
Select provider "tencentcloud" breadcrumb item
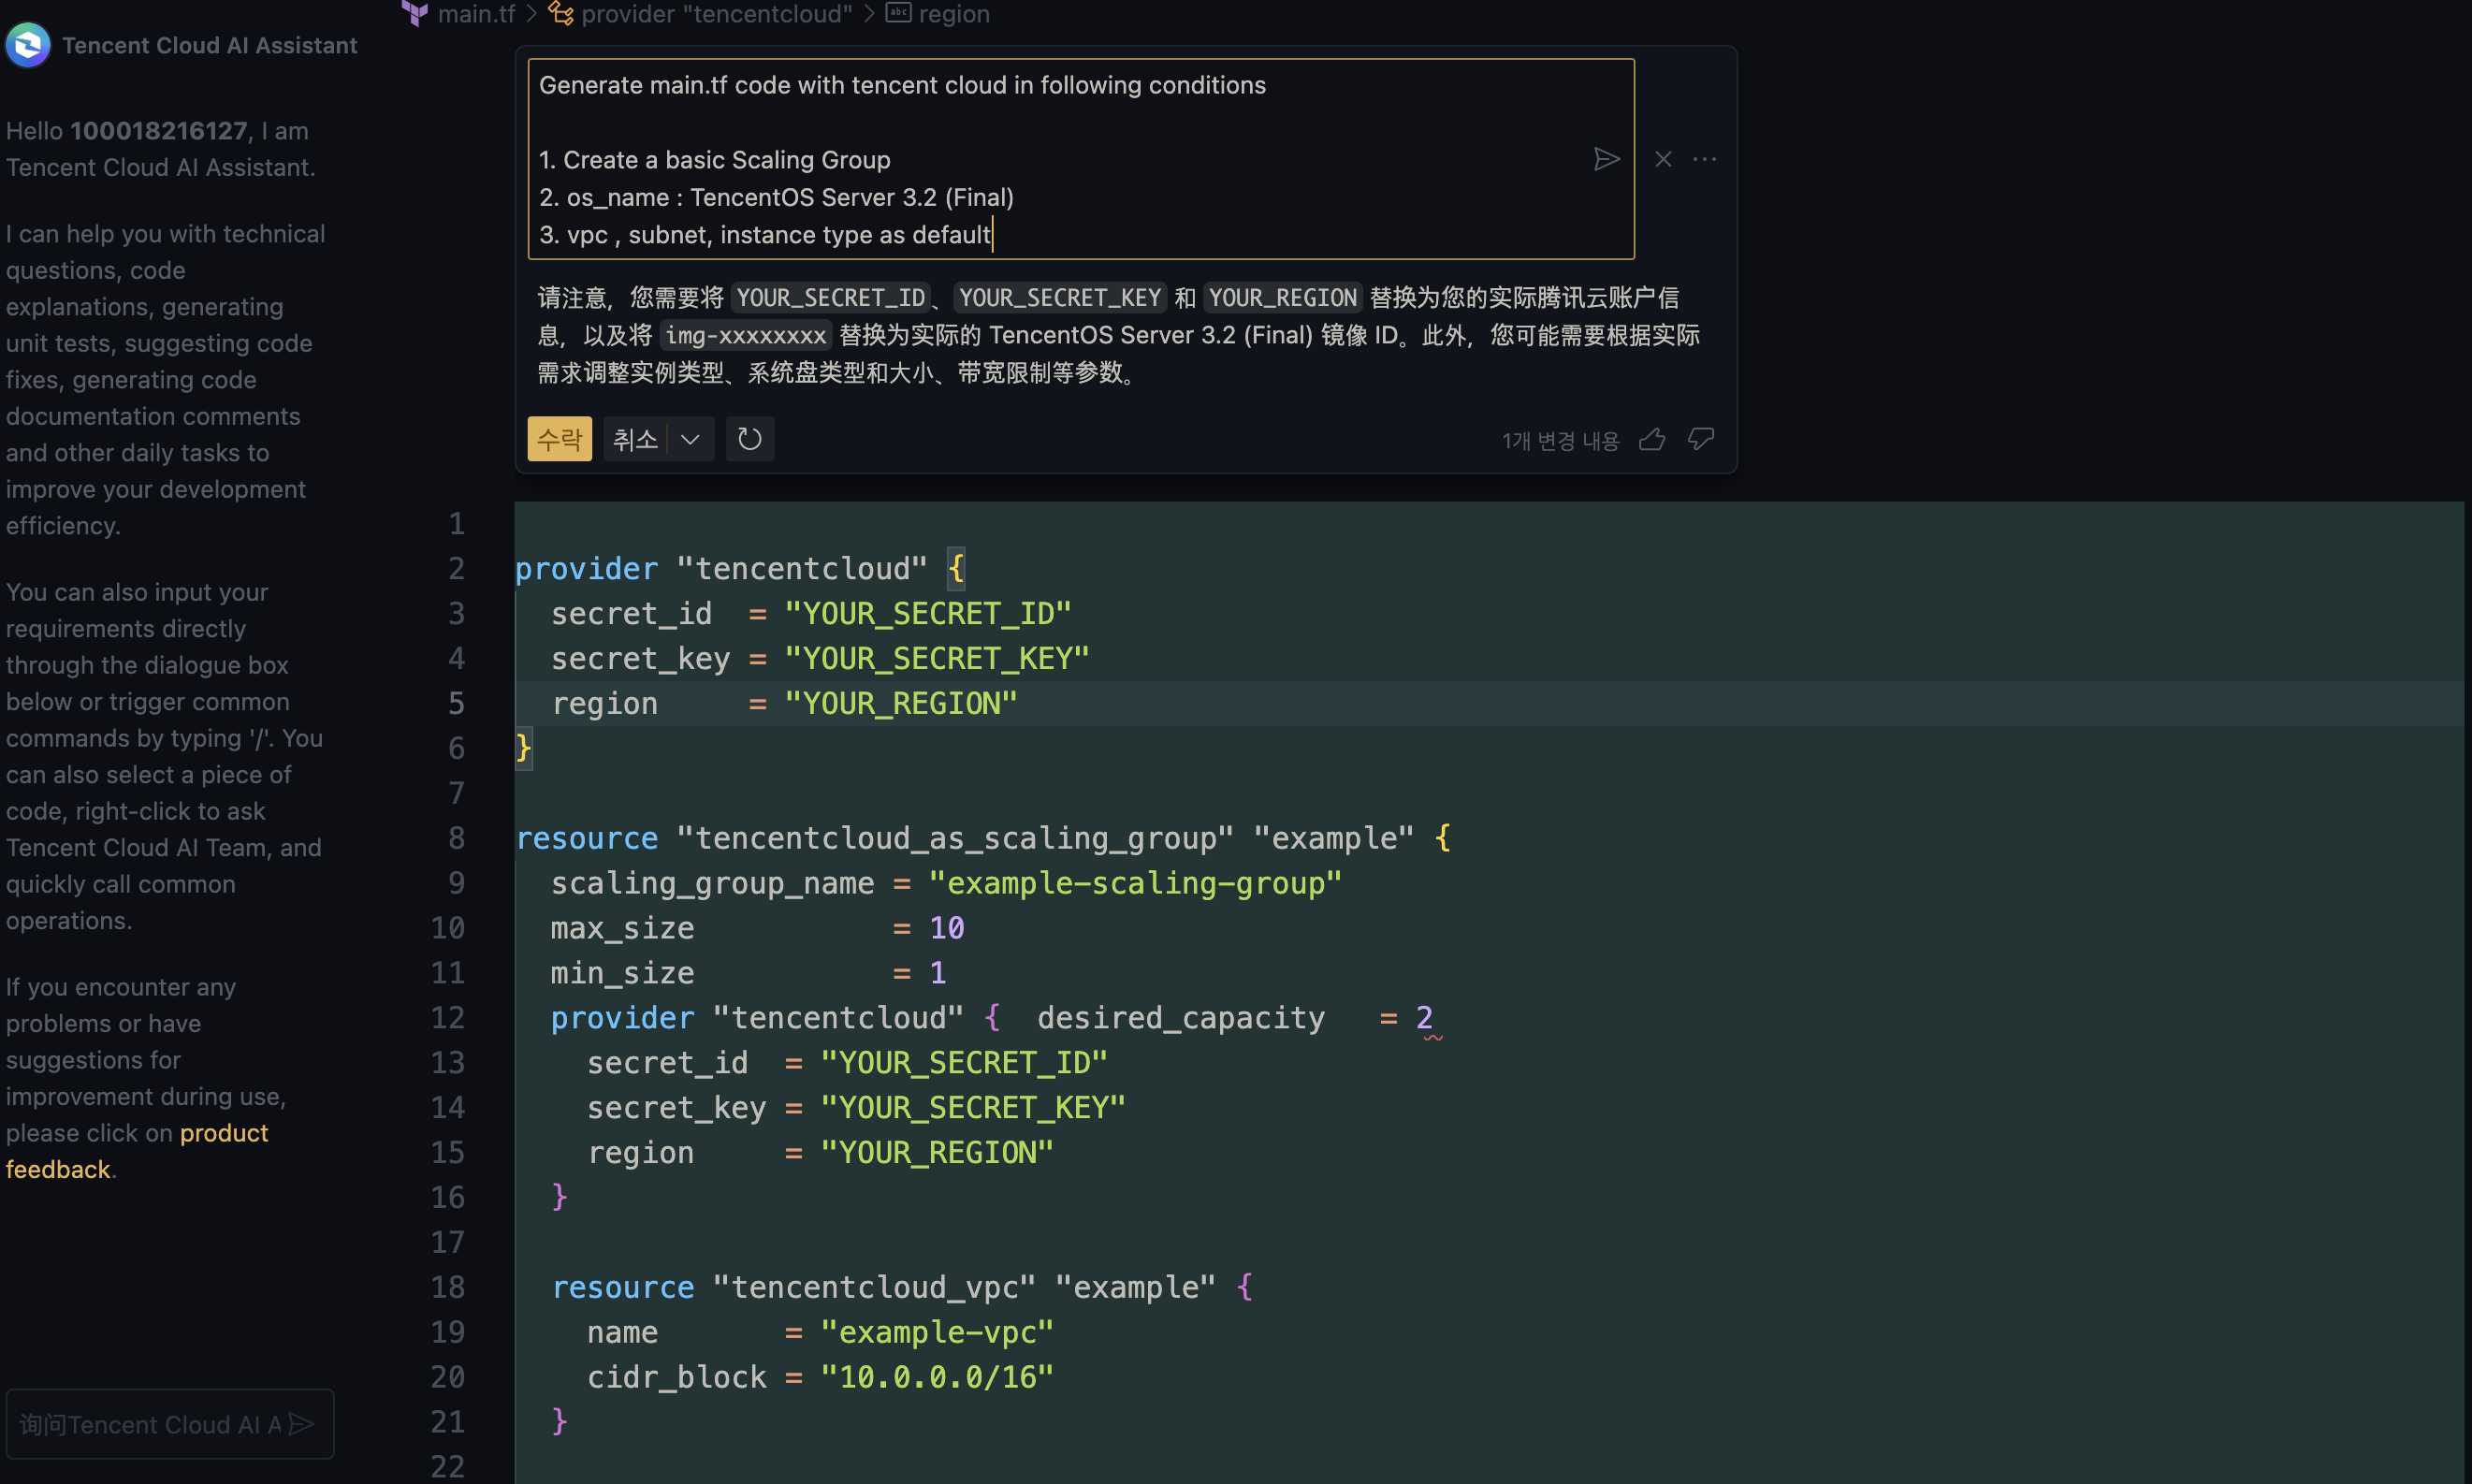click(716, 14)
